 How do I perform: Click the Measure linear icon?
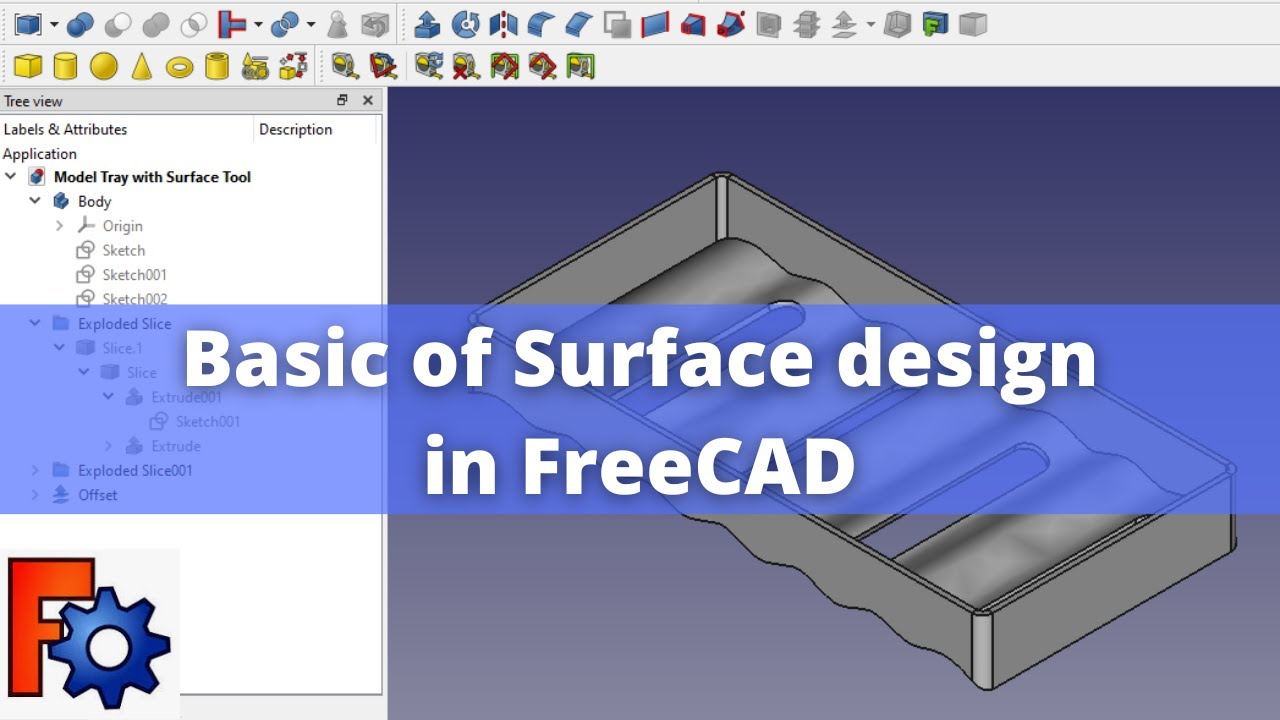coord(345,66)
